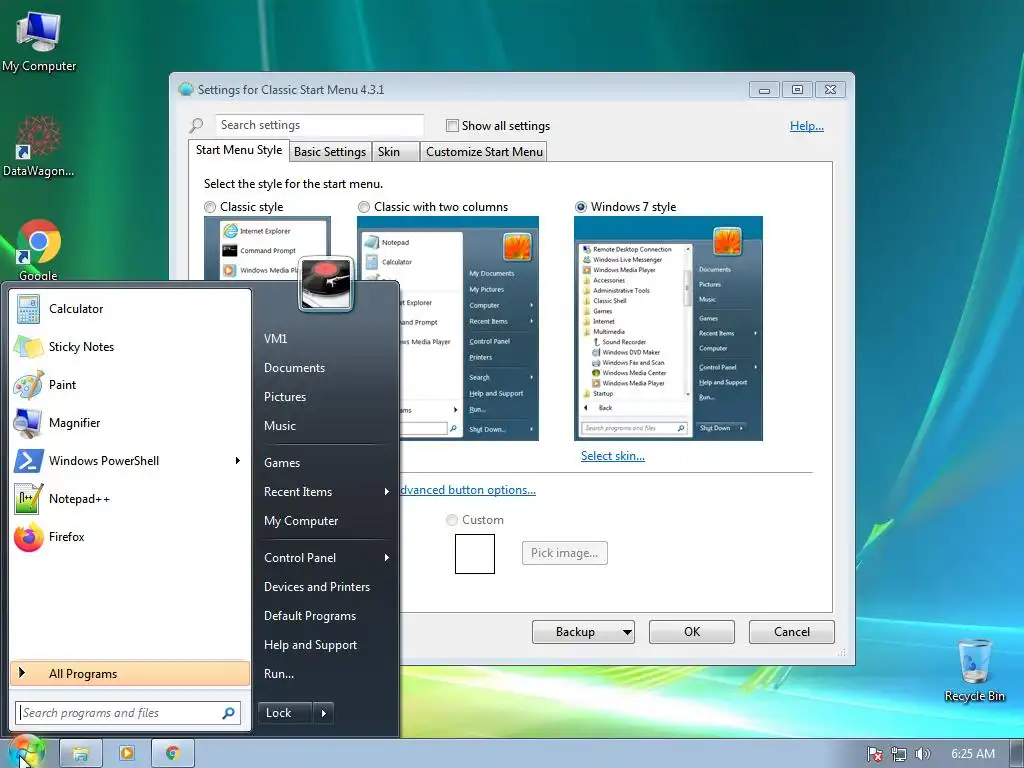Click the volume speaker tray icon

click(922, 754)
